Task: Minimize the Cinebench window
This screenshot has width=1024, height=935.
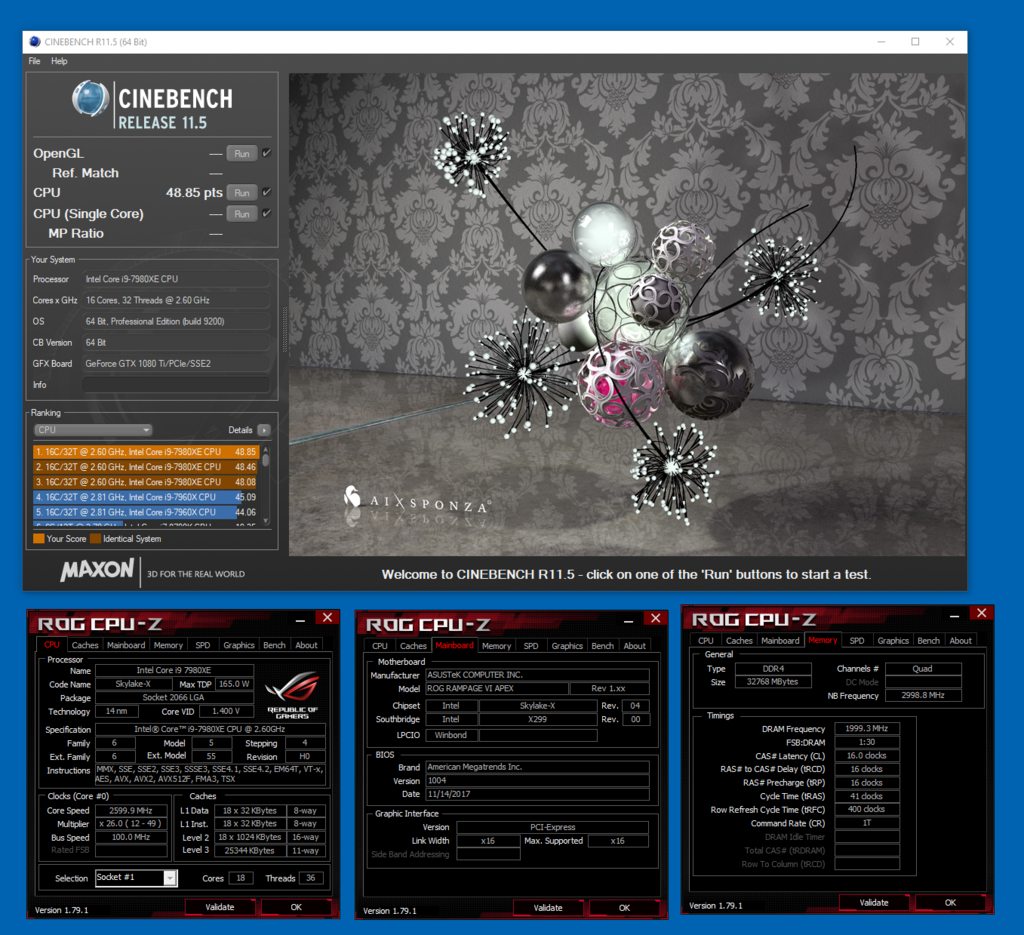Action: pos(881,42)
